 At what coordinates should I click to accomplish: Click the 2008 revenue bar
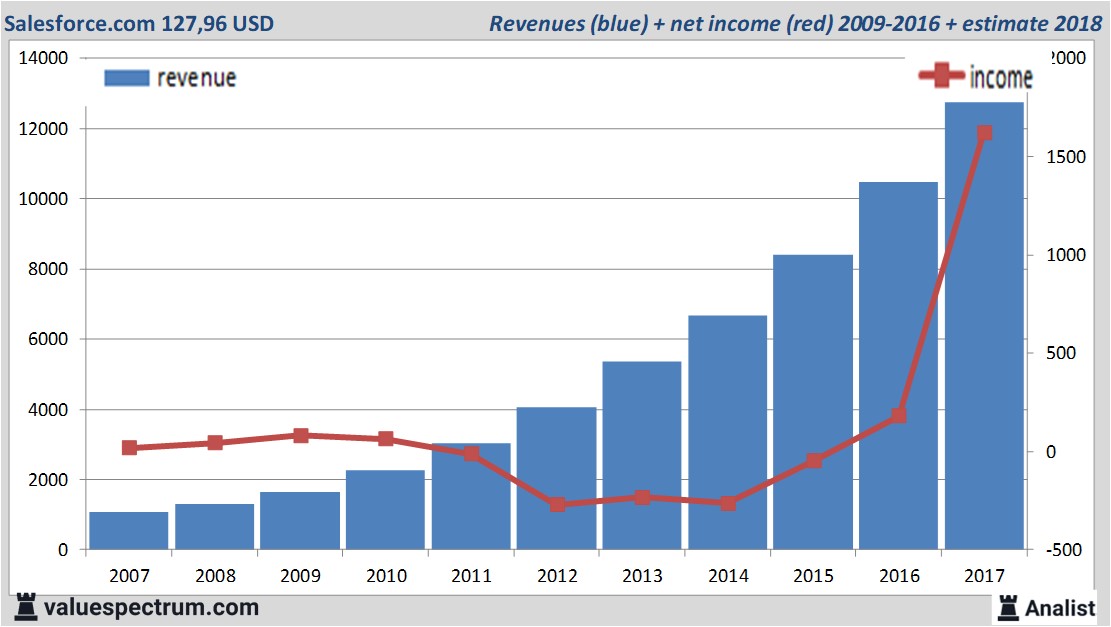[x=215, y=526]
